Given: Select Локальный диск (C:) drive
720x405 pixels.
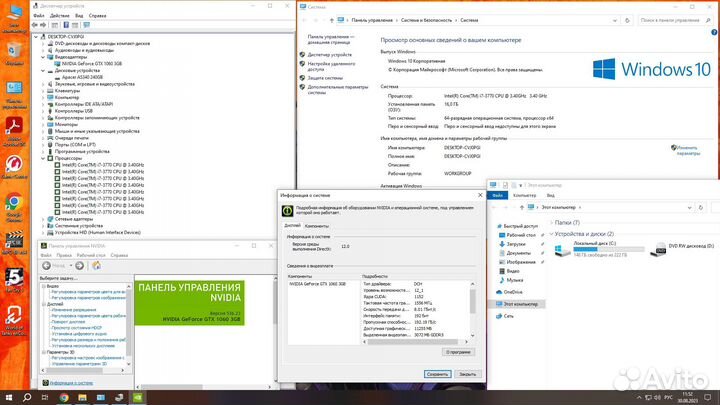Looking at the screenshot, I should point(599,249).
